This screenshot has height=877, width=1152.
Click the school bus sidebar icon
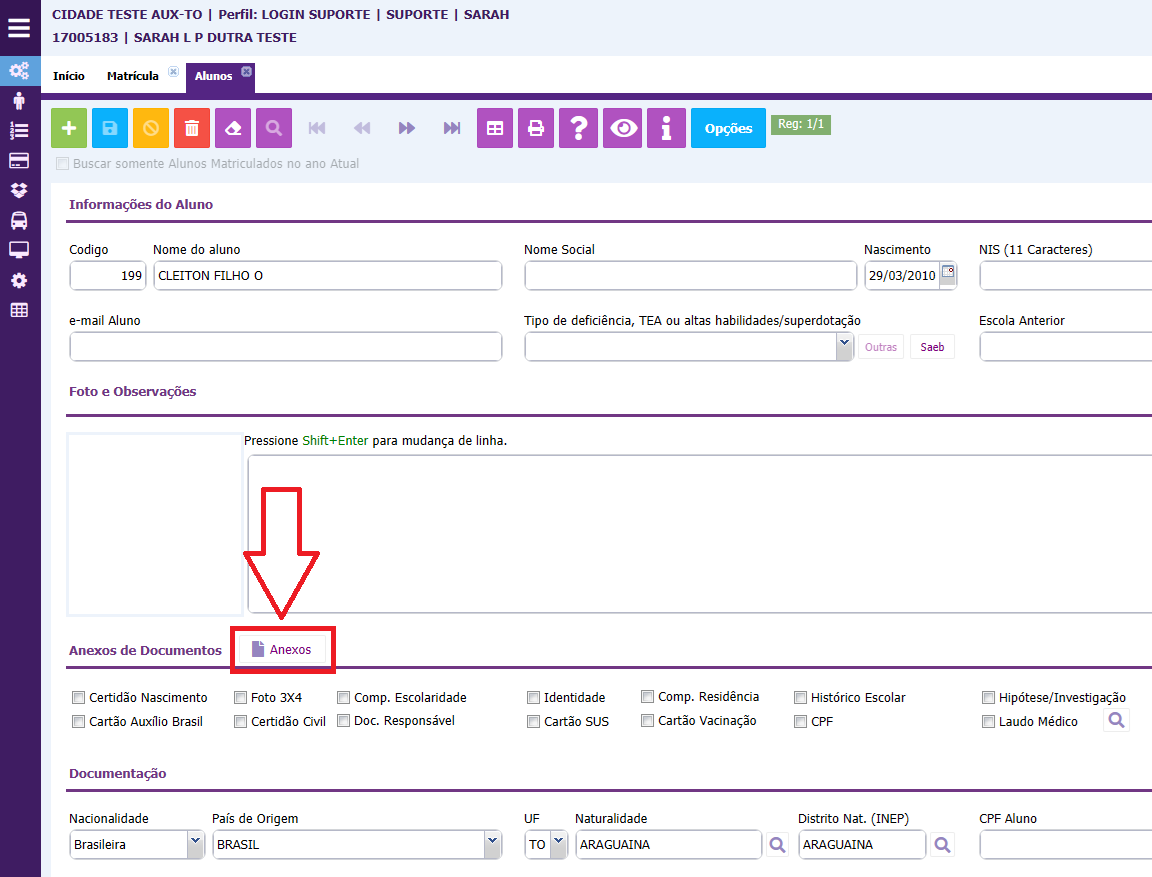[19, 220]
